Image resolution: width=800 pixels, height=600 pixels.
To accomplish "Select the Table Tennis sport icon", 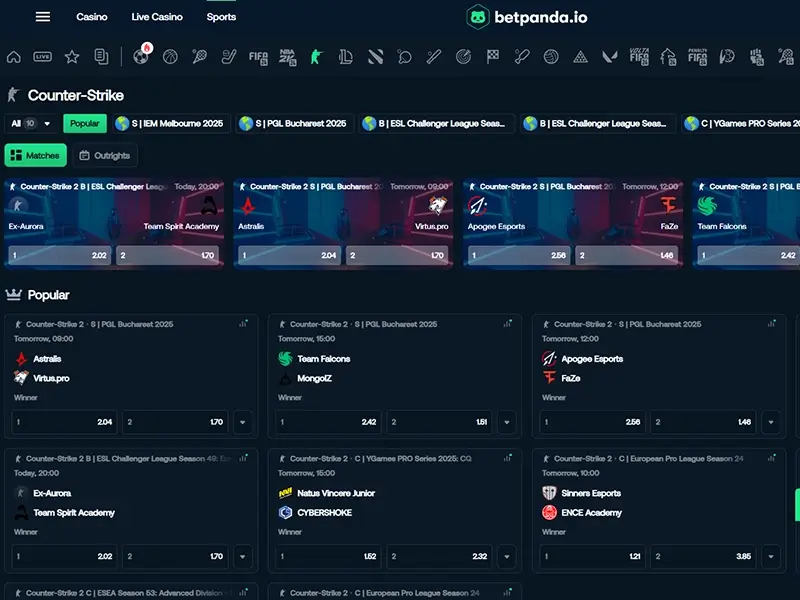I will click(x=405, y=57).
